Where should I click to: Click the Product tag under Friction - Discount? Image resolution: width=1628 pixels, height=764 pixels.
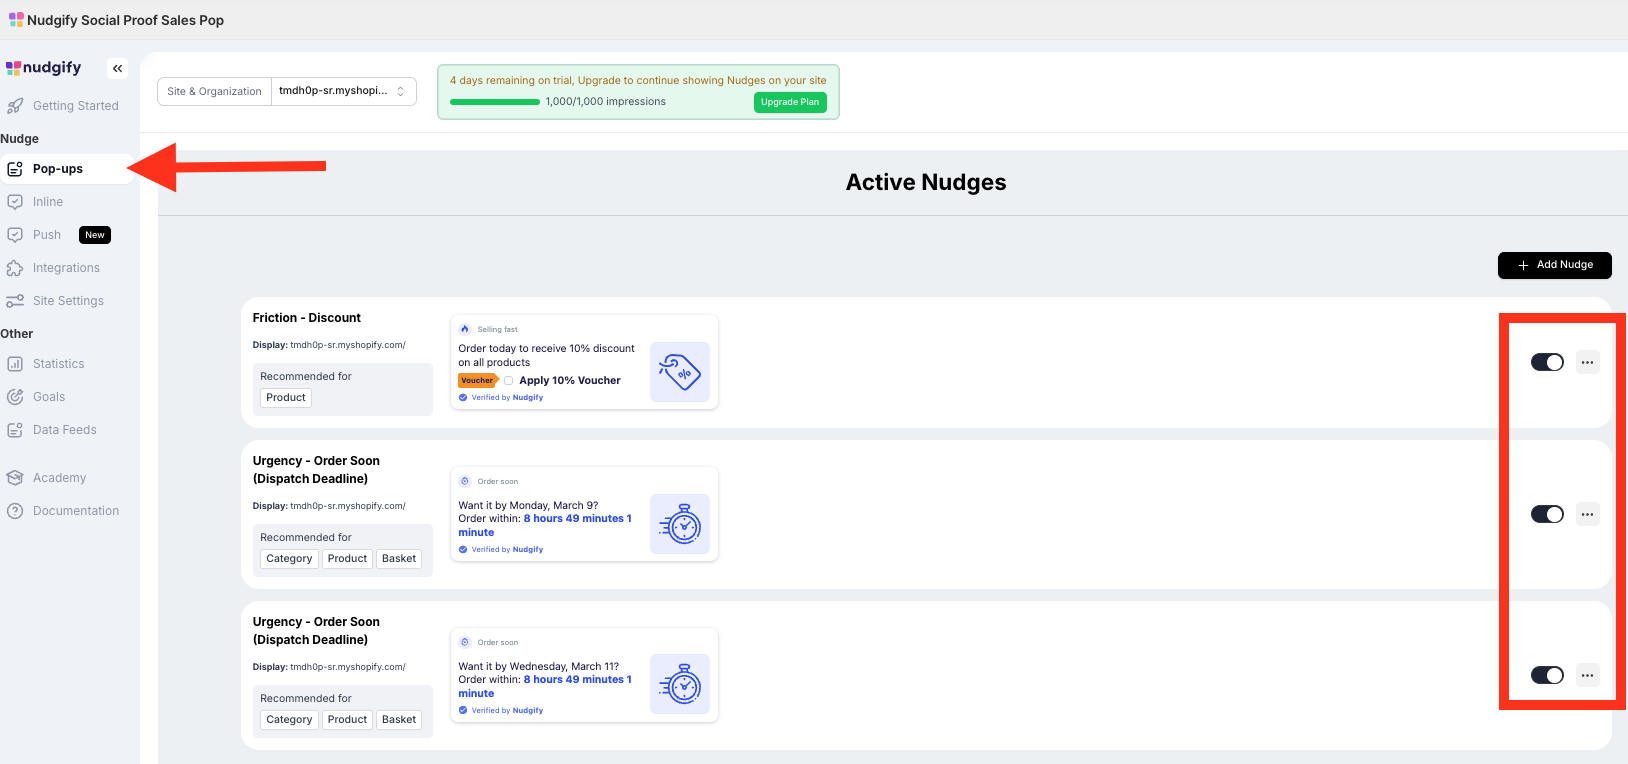[286, 398]
